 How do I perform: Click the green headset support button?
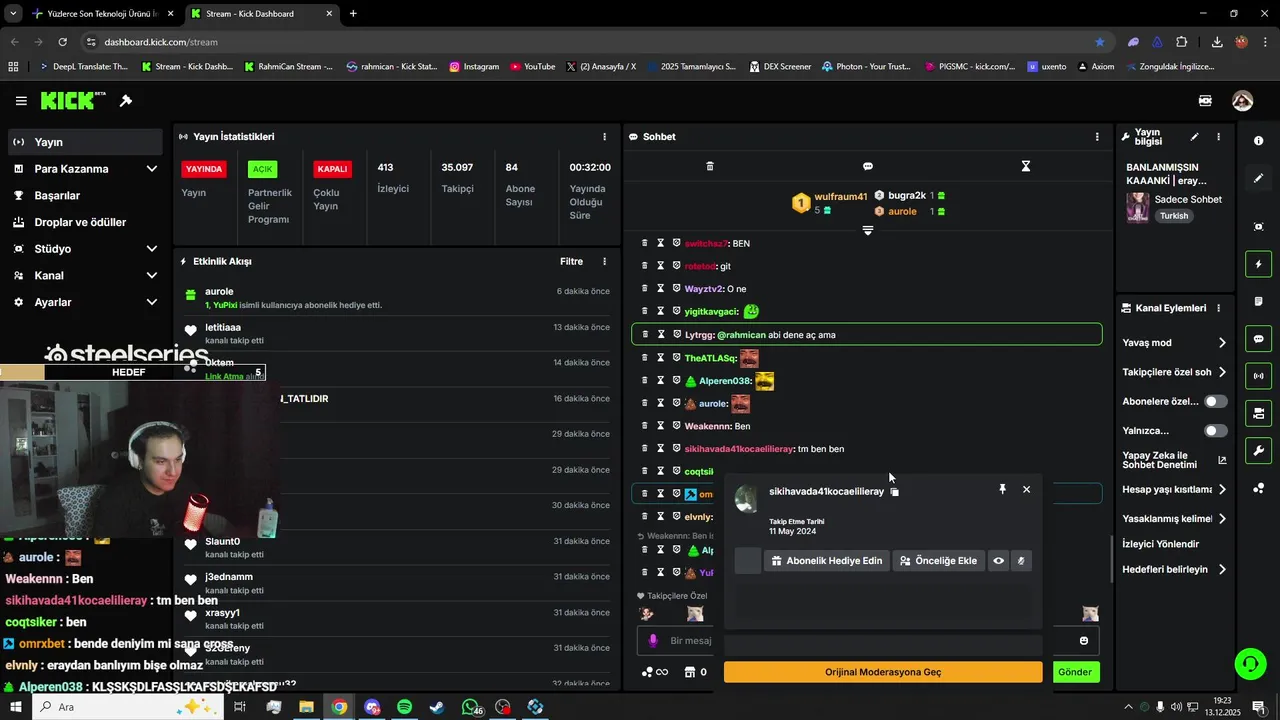click(x=1249, y=663)
